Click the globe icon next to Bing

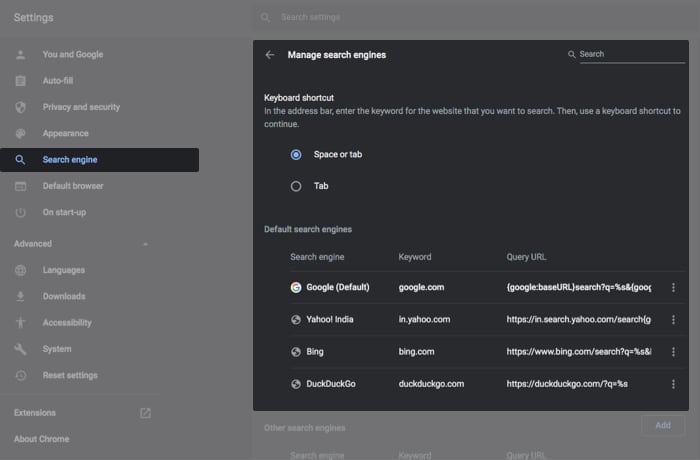point(296,351)
